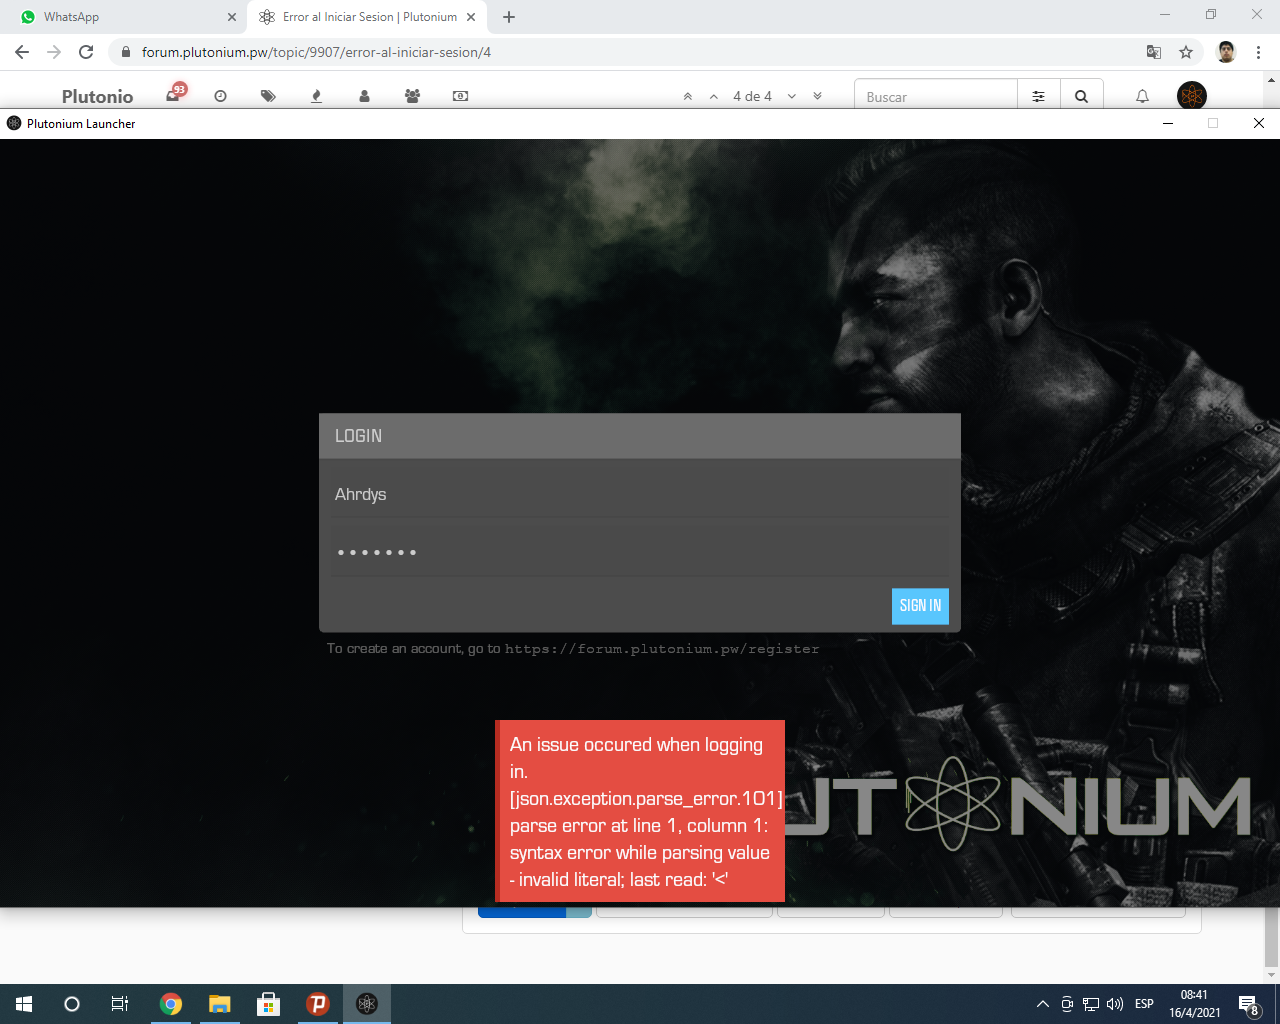Viewport: 1280px width, 1024px height.
Task: Open Chrome from the taskbar
Action: click(x=171, y=1004)
